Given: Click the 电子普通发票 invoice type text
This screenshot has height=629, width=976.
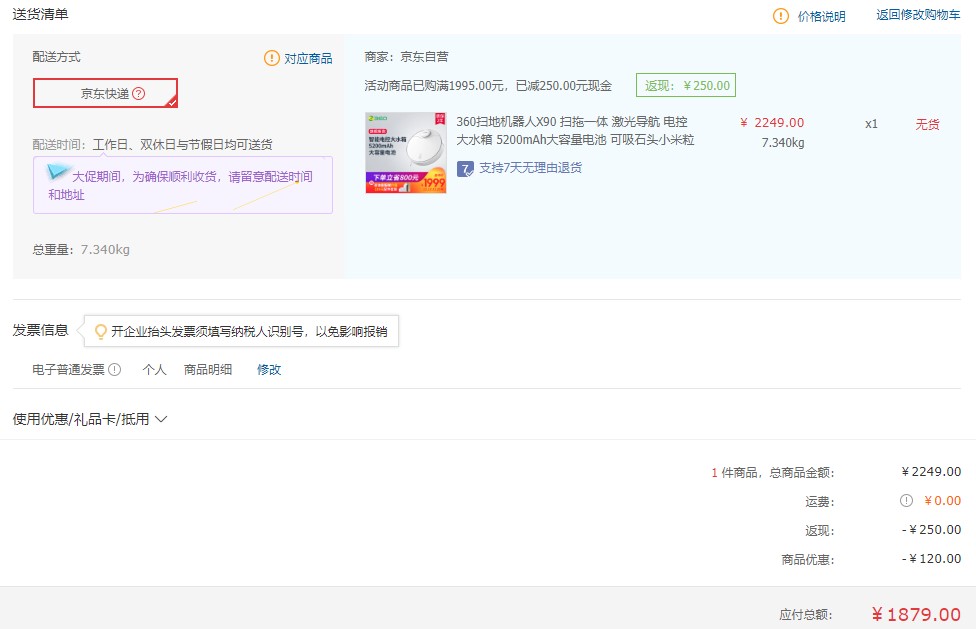Looking at the screenshot, I should click(68, 370).
